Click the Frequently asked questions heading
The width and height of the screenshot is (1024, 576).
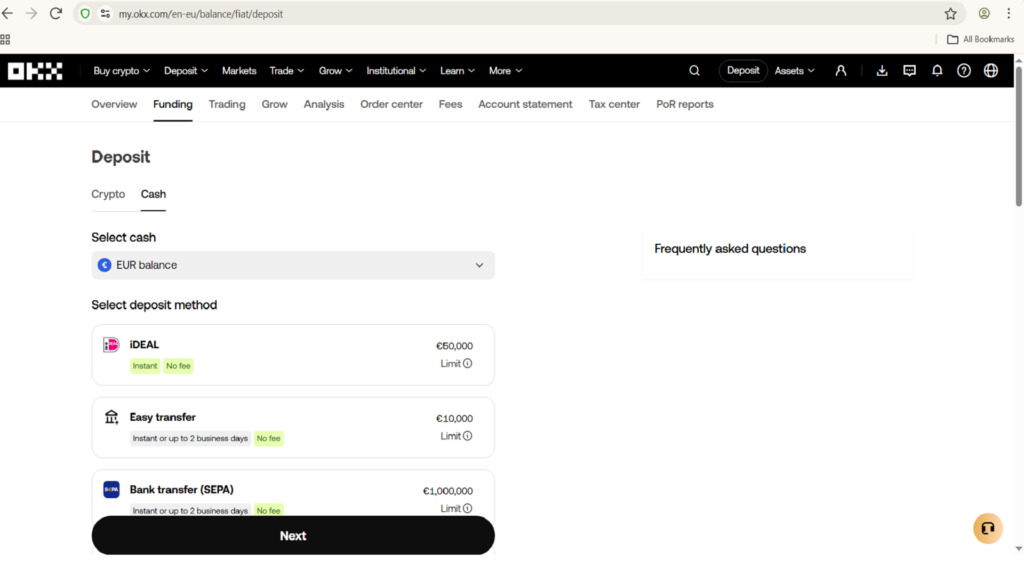coord(729,249)
